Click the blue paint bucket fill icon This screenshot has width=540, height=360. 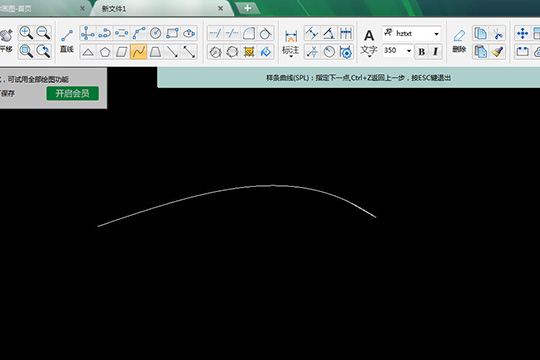(x=266, y=52)
